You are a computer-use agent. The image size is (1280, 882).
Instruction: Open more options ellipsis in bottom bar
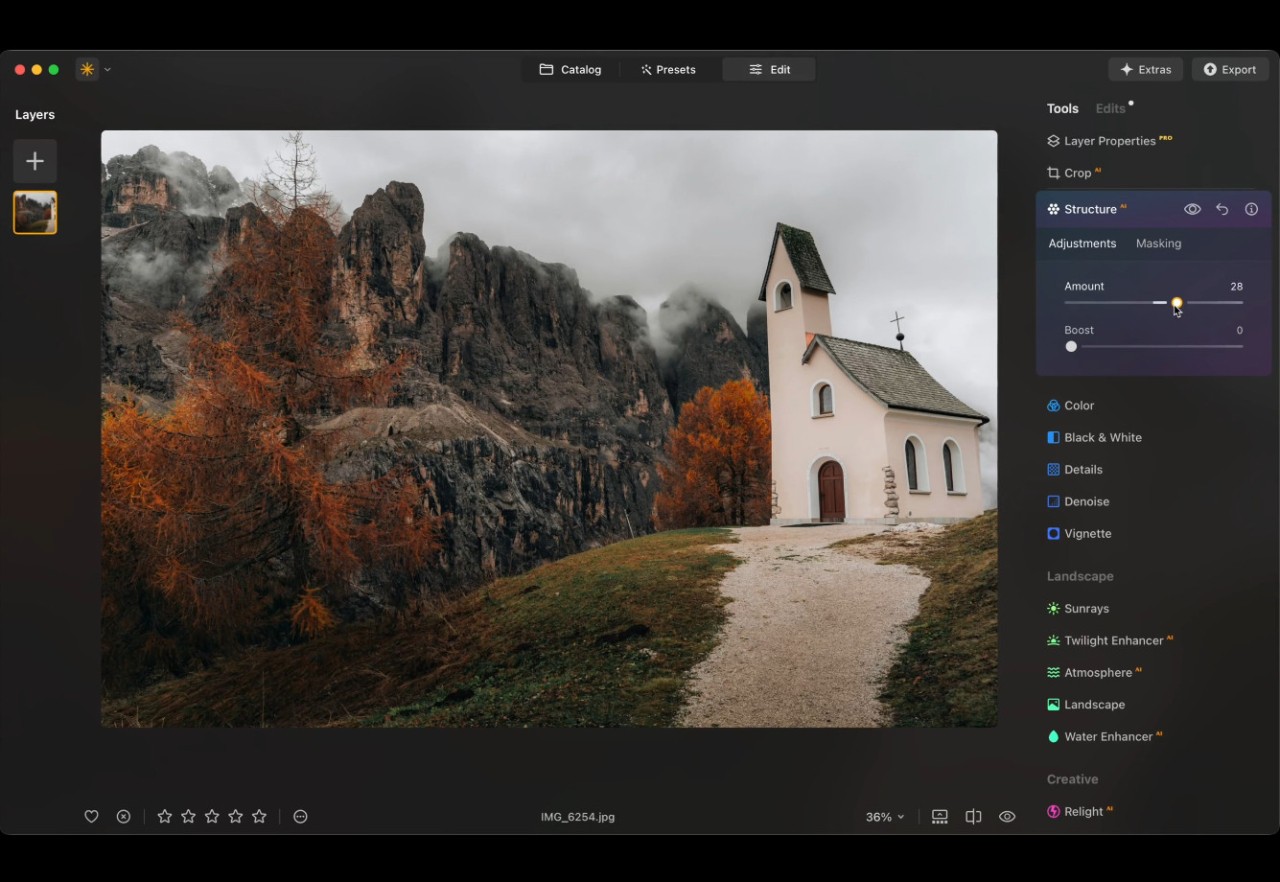tap(300, 816)
